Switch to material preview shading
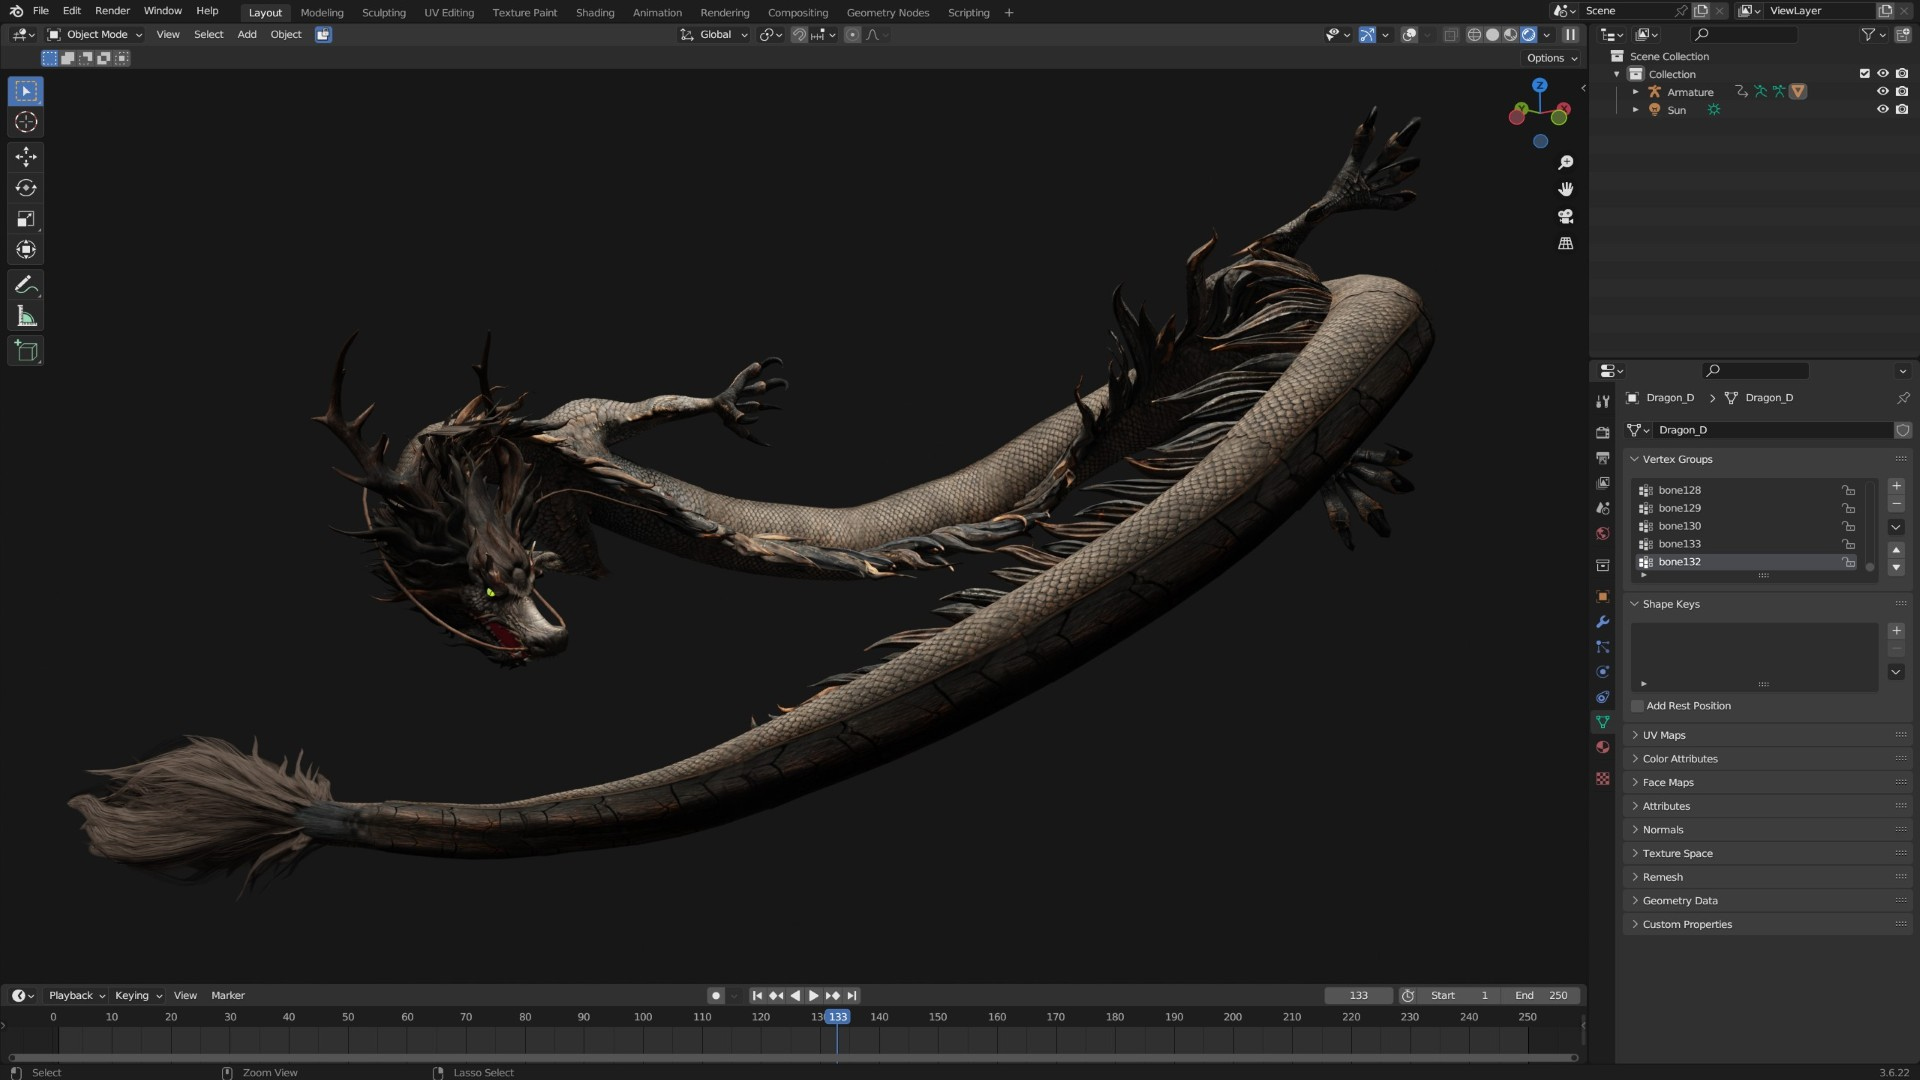Image resolution: width=1920 pixels, height=1080 pixels. (1510, 35)
